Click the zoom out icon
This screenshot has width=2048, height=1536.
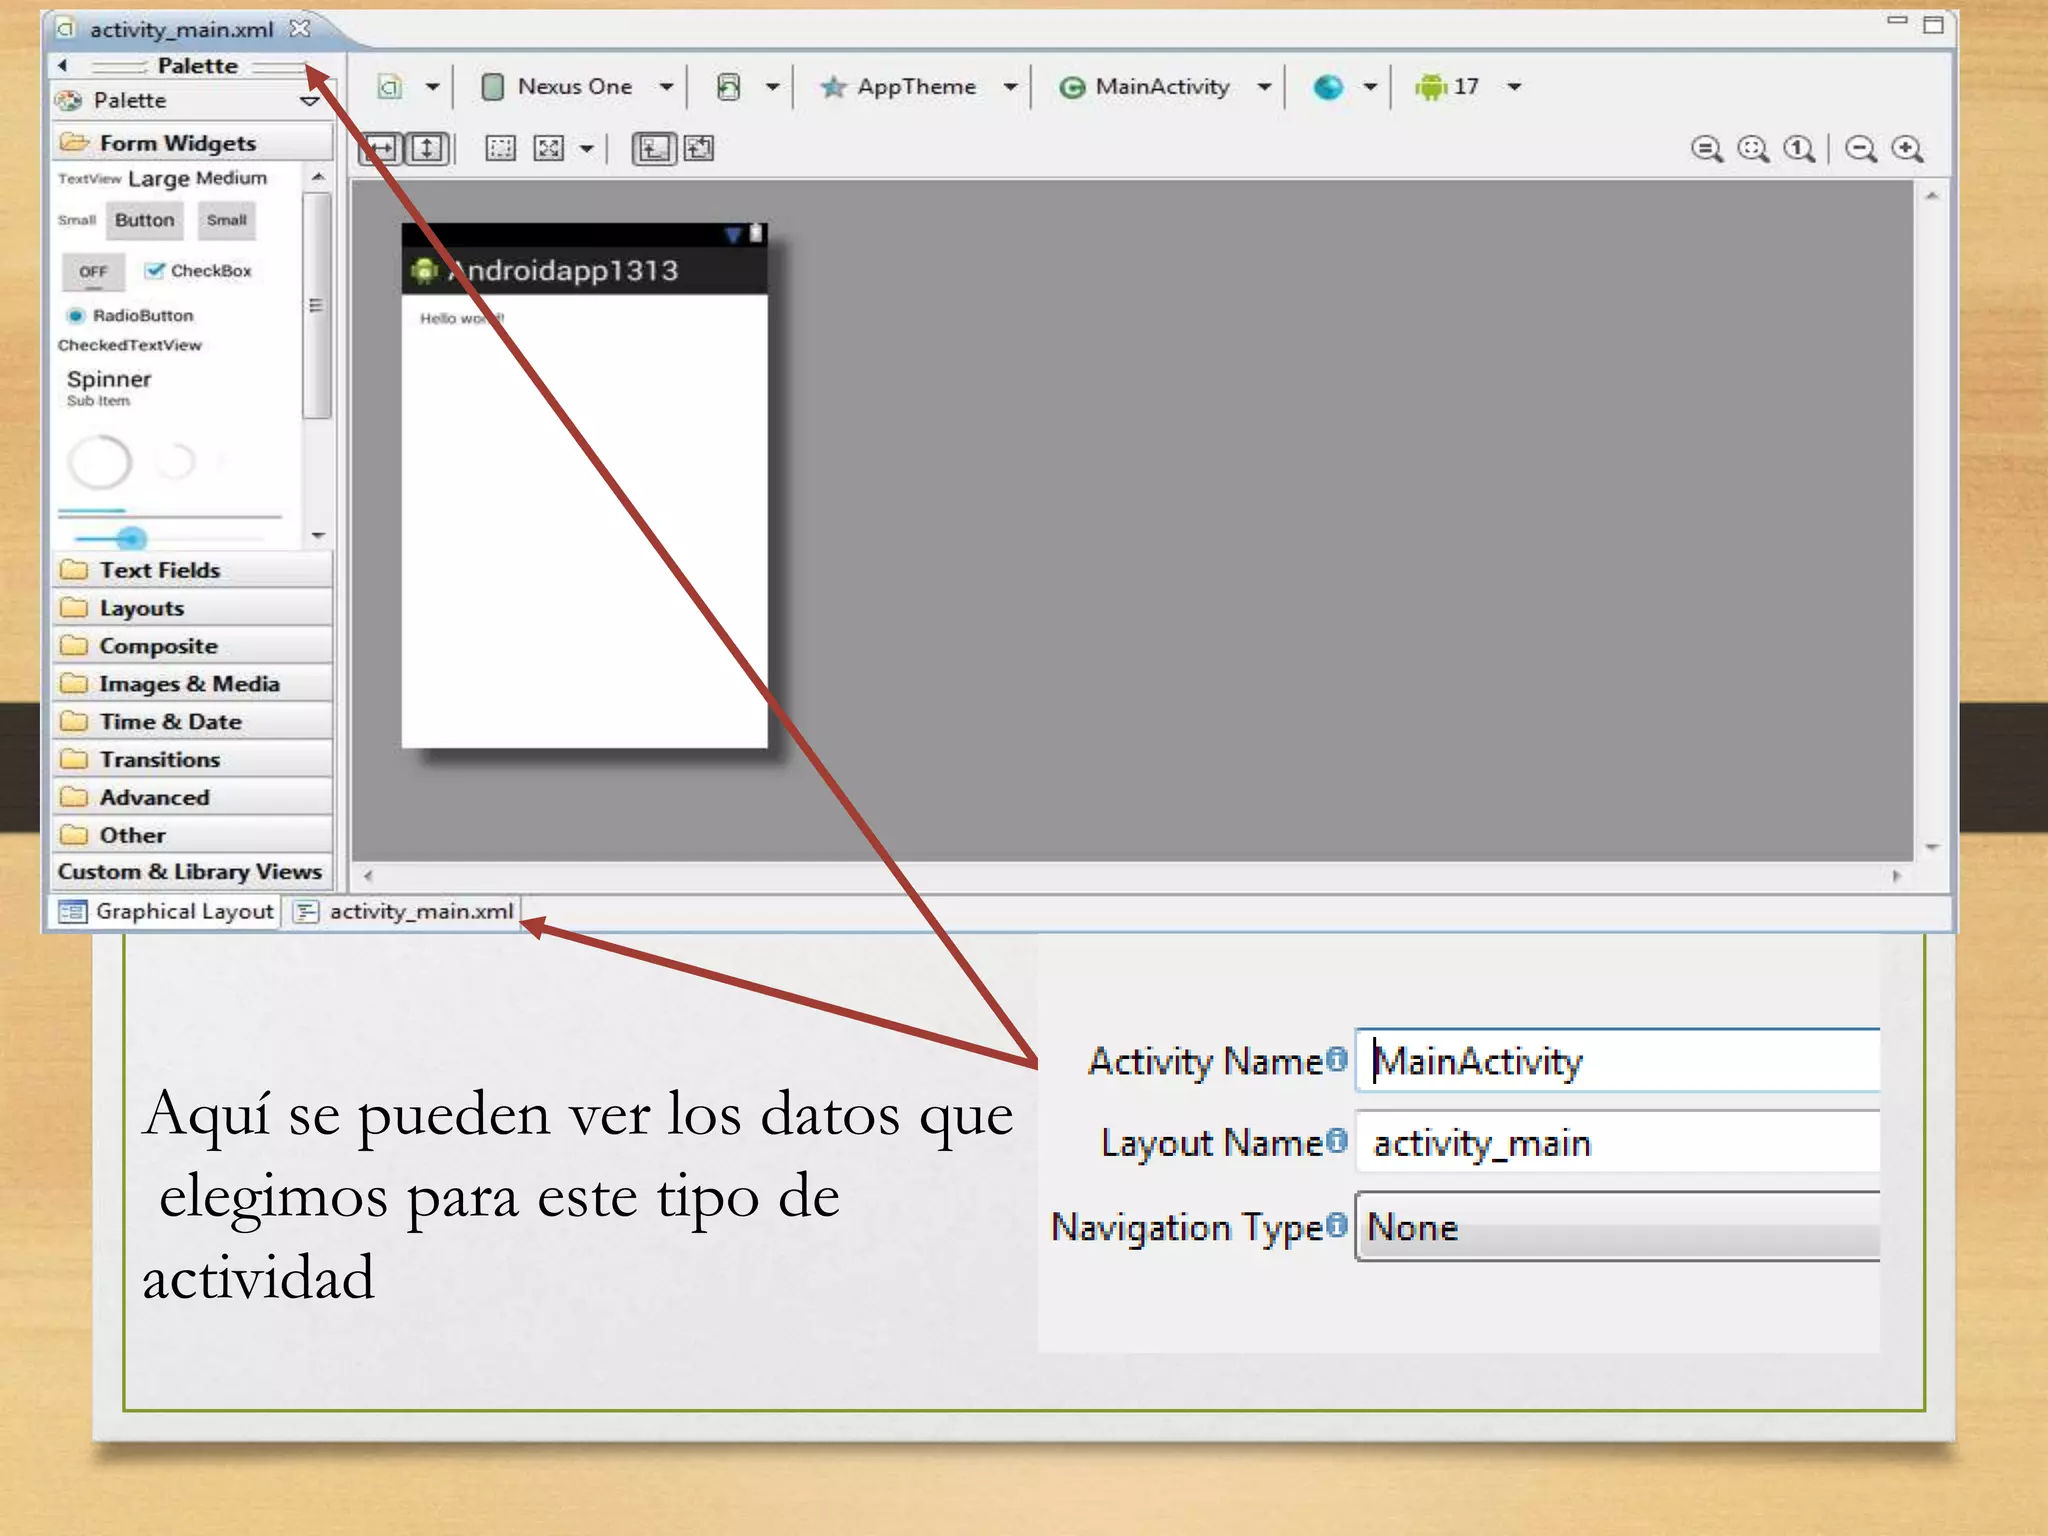click(x=1861, y=149)
